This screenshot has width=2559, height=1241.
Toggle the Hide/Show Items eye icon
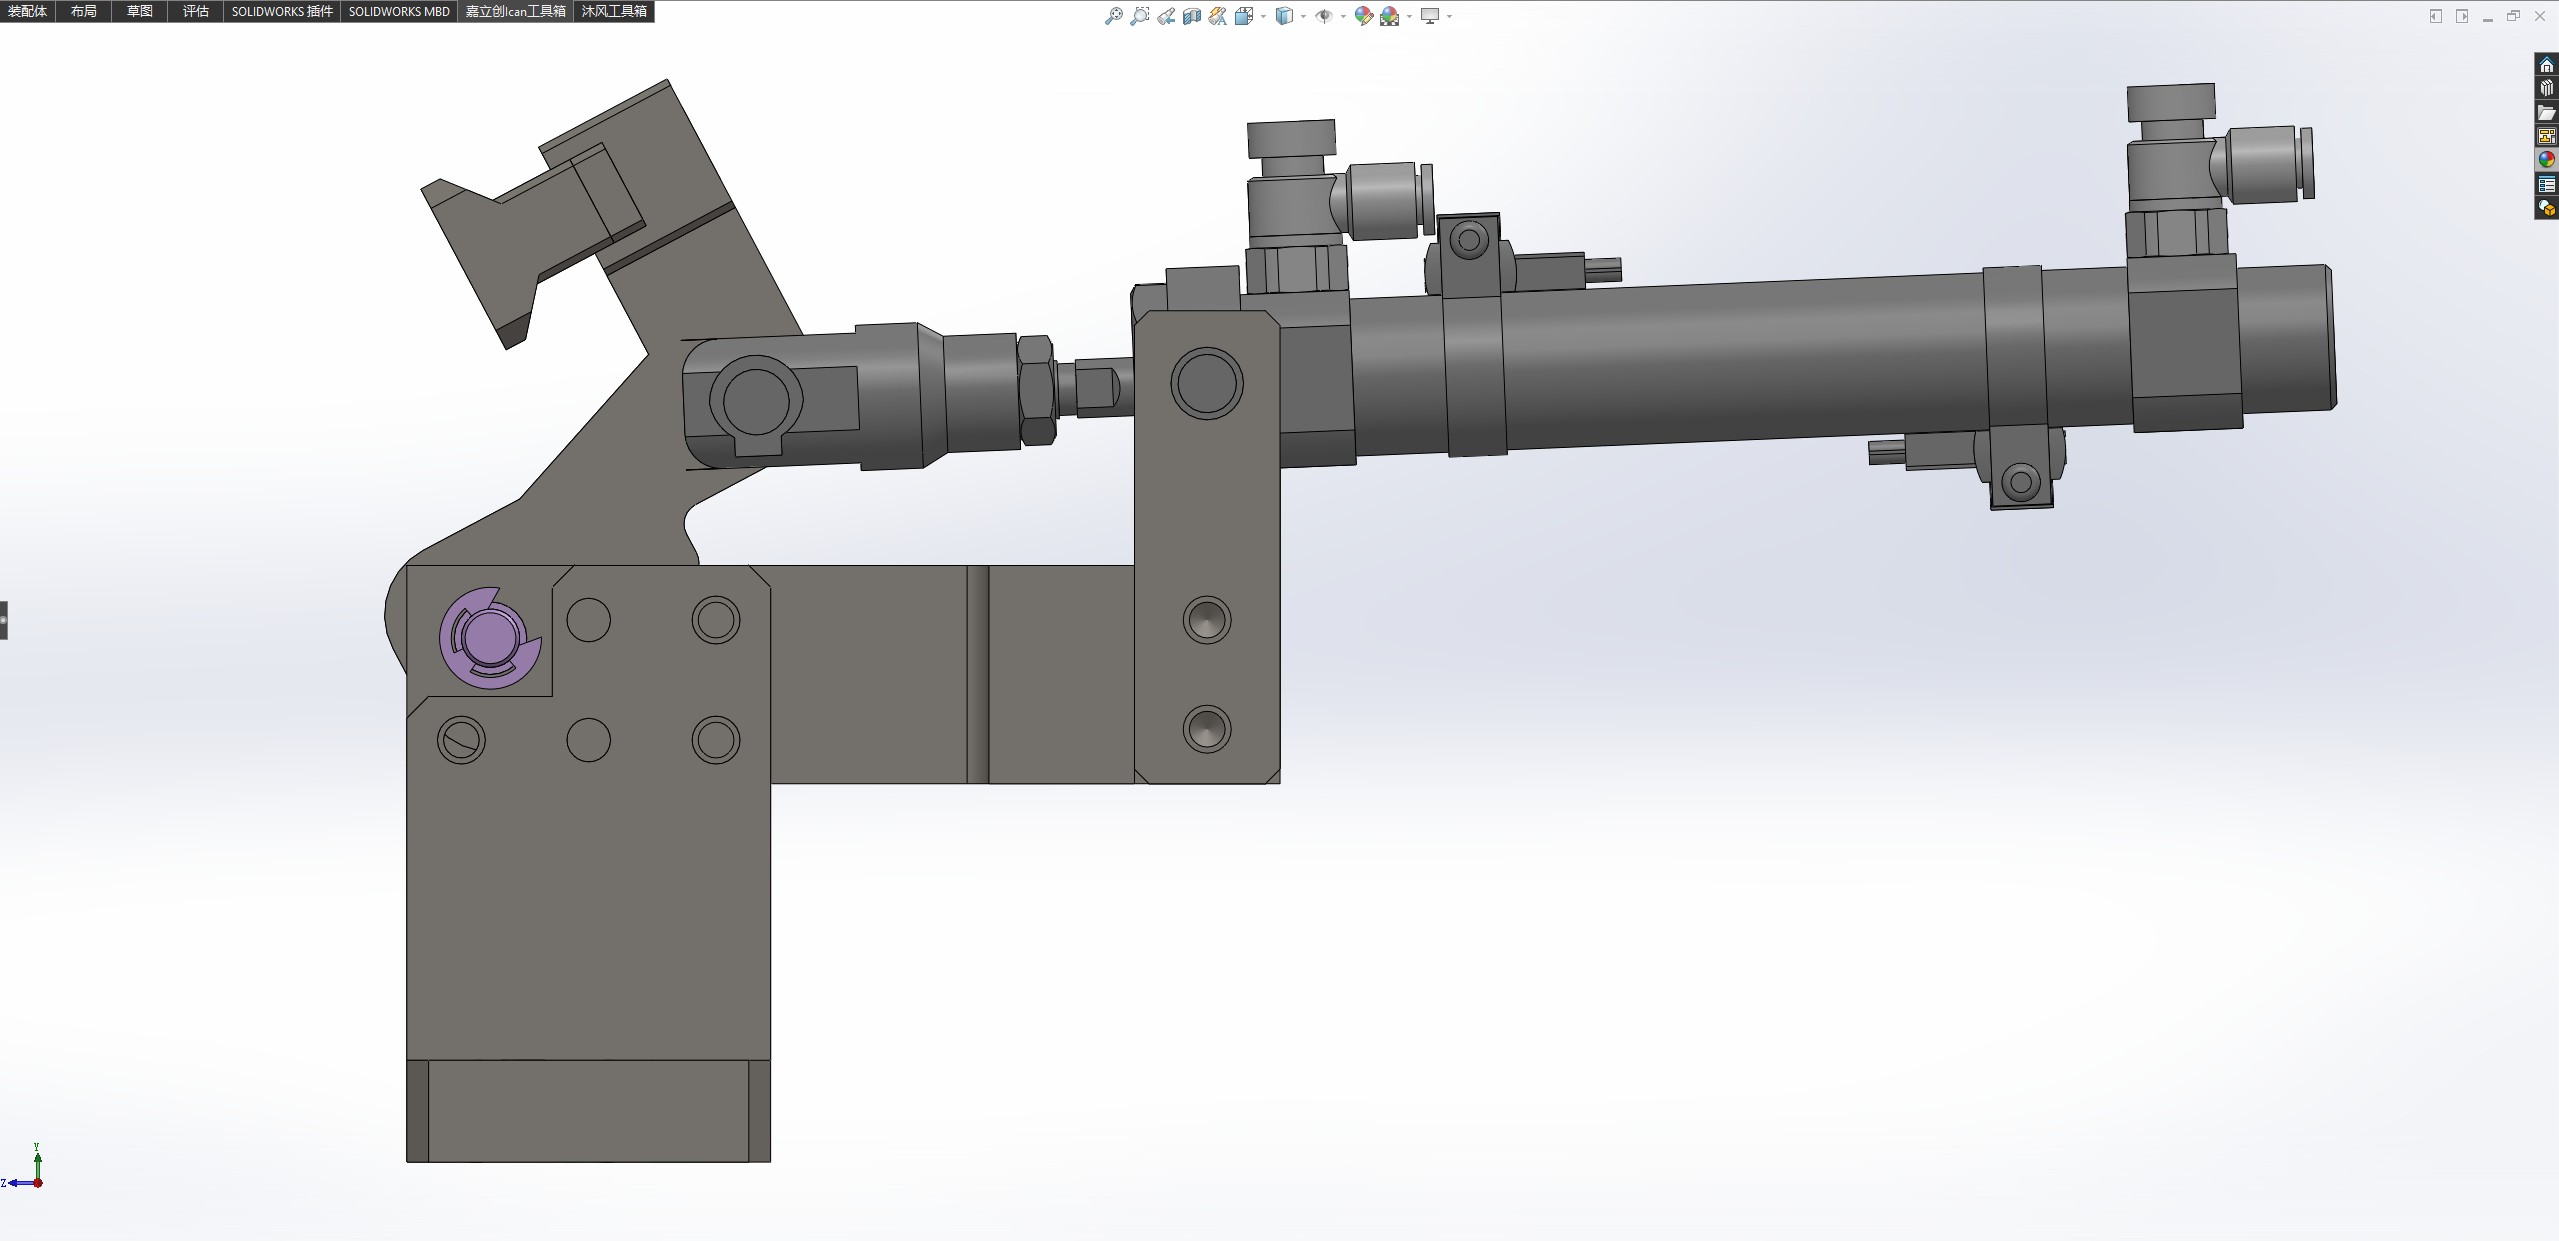coord(1324,16)
